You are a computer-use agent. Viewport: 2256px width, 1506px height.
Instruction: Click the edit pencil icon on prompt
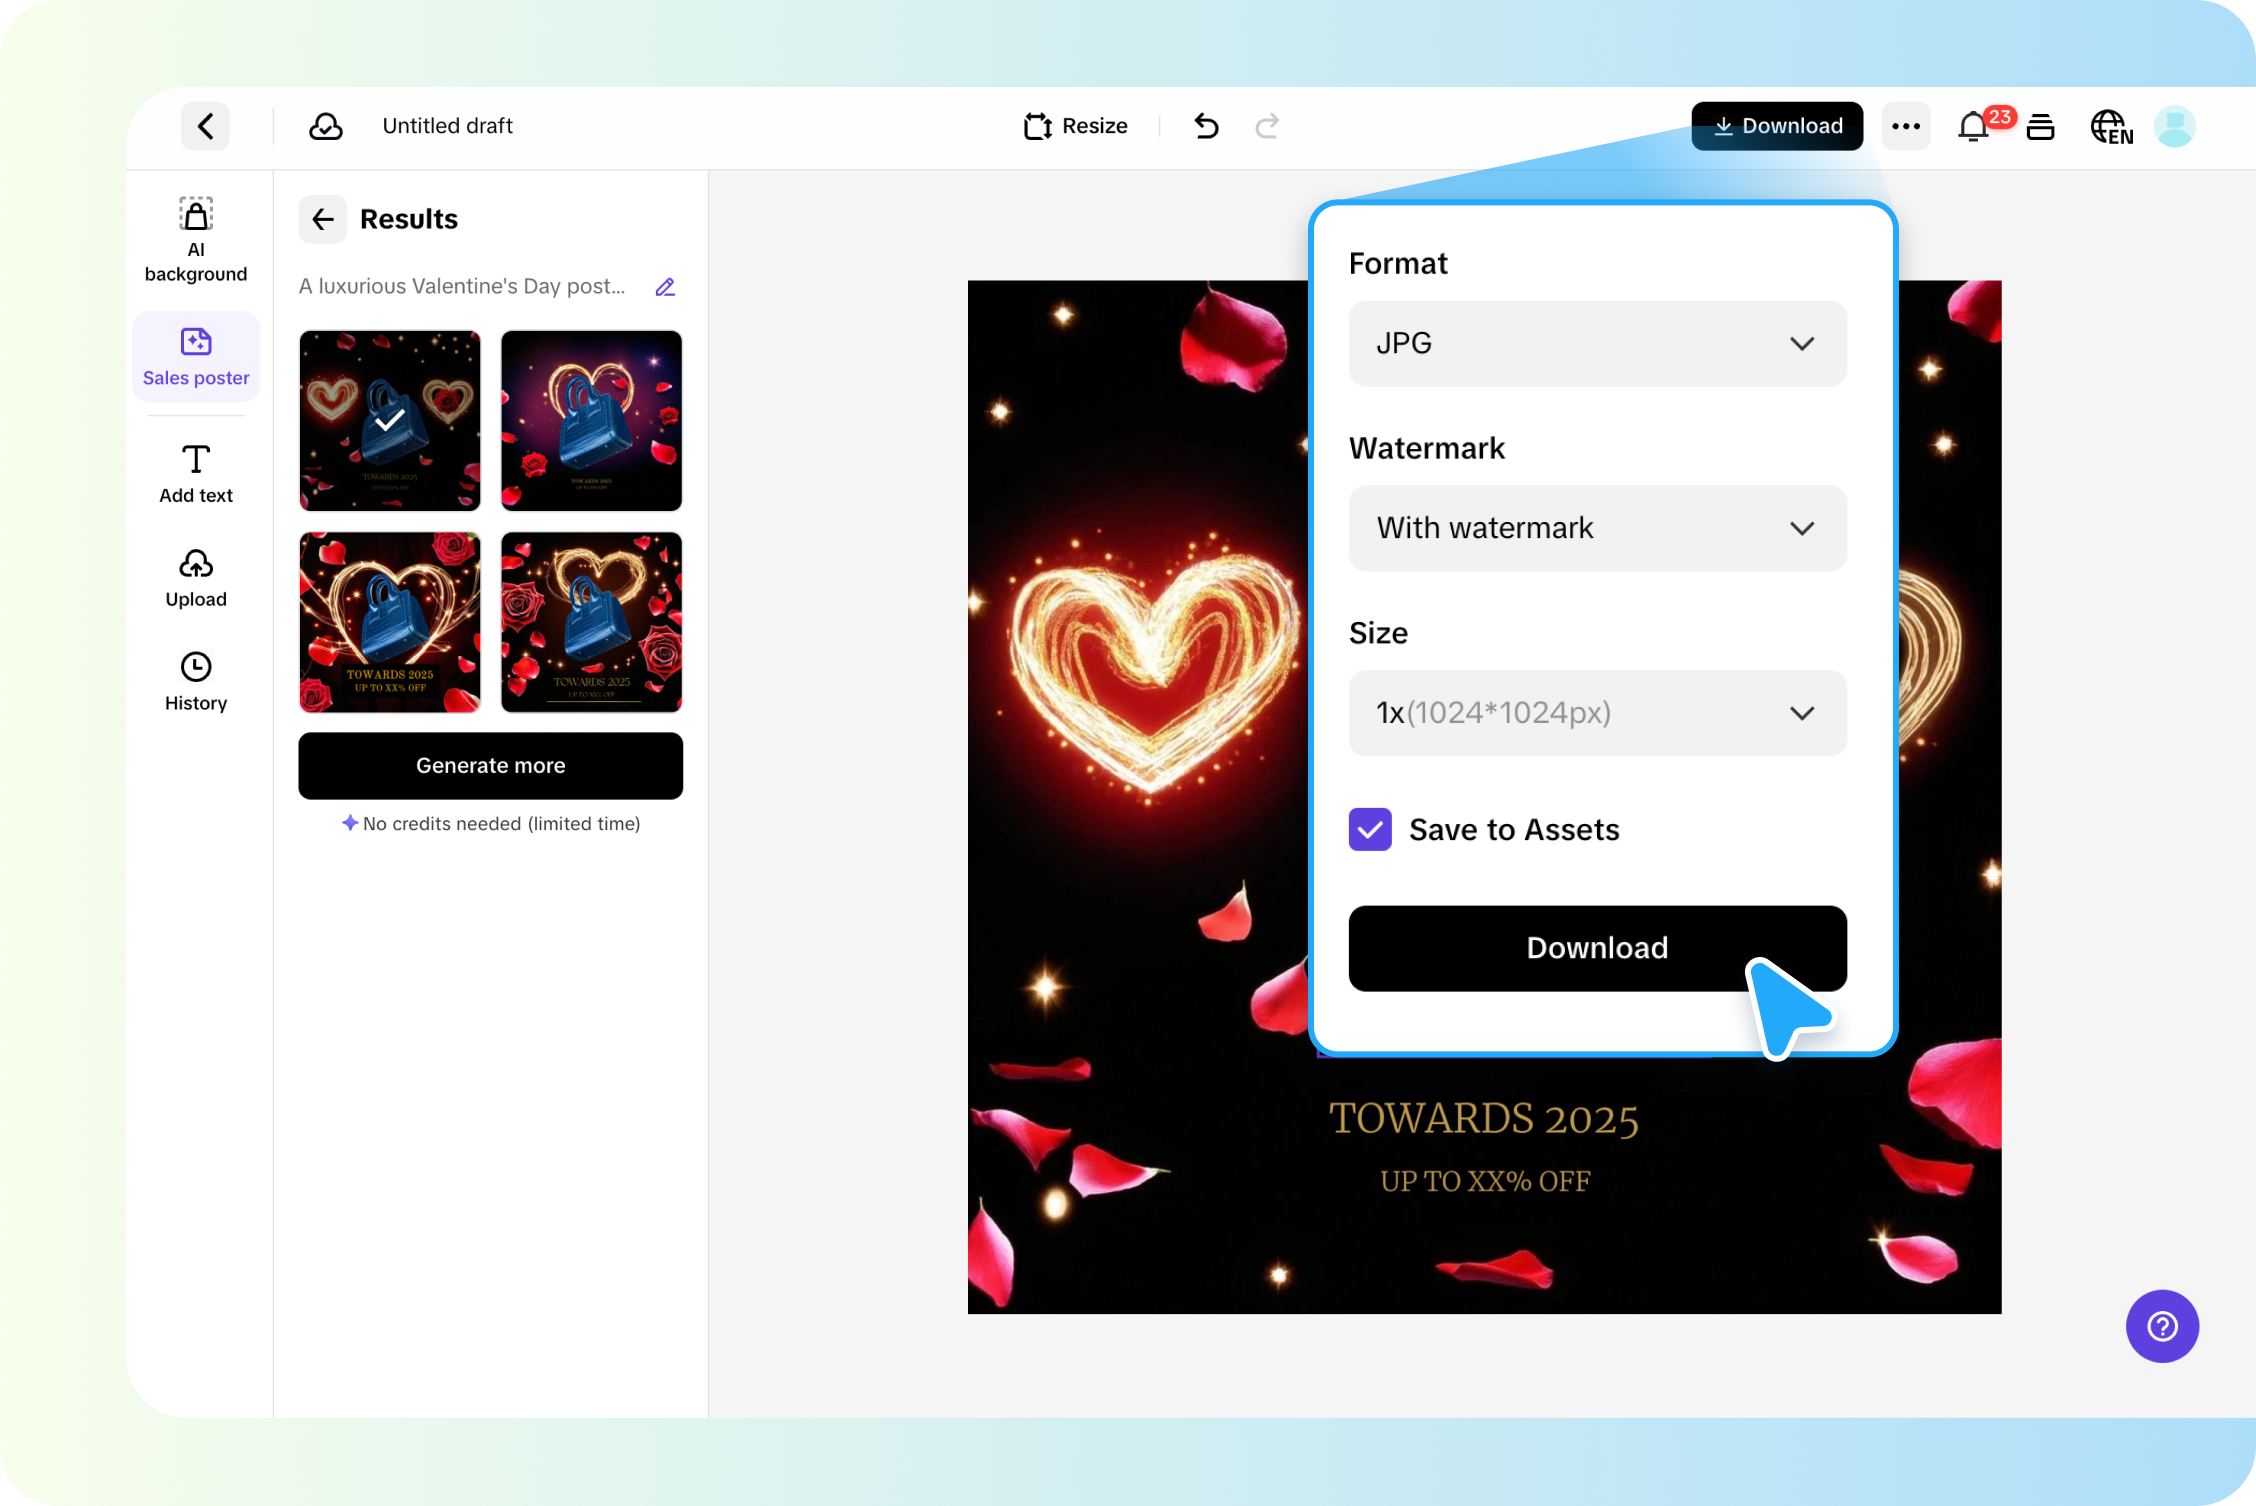(x=666, y=286)
